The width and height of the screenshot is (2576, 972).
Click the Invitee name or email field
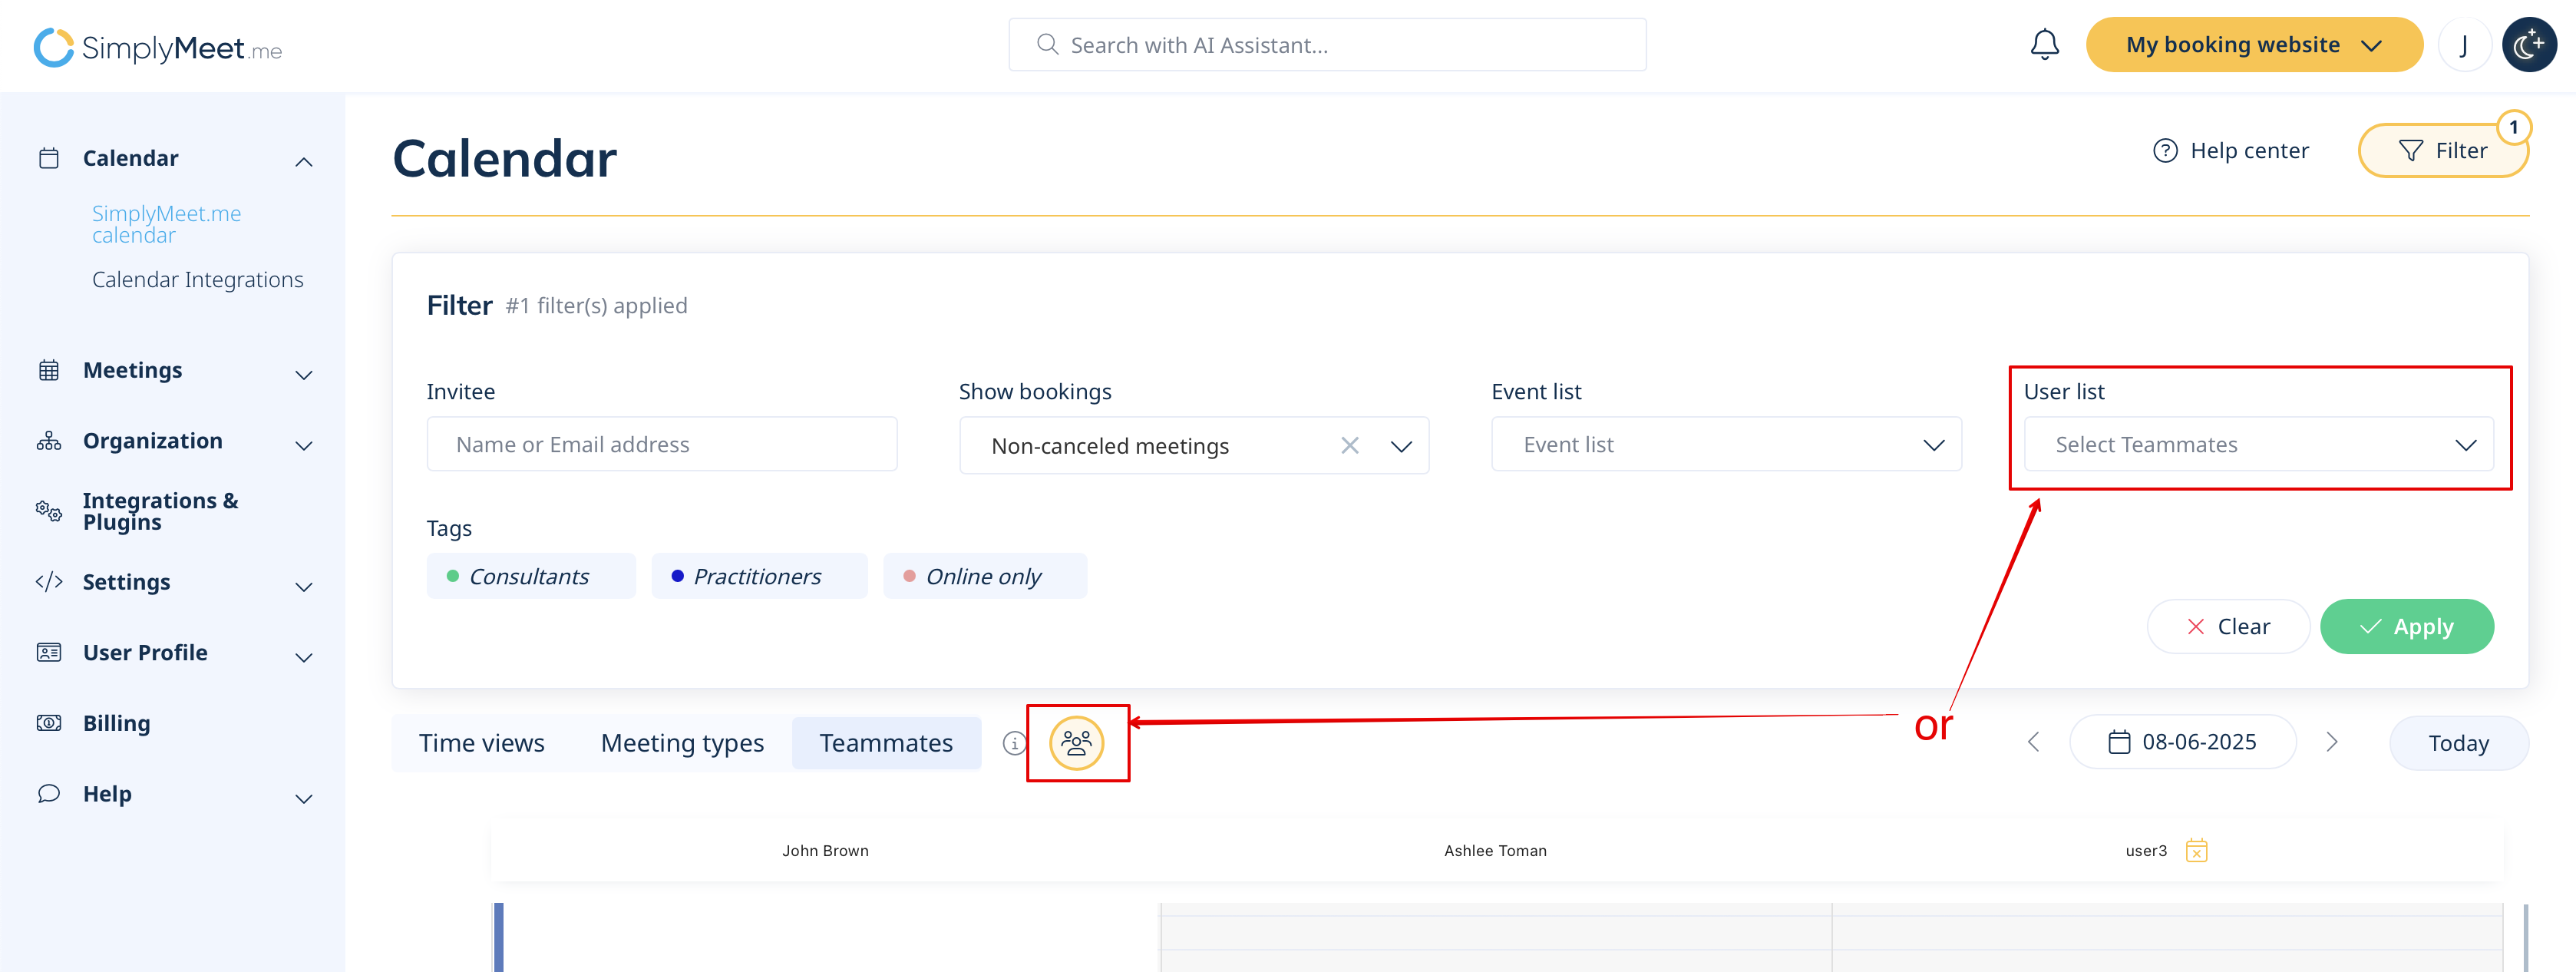click(661, 445)
